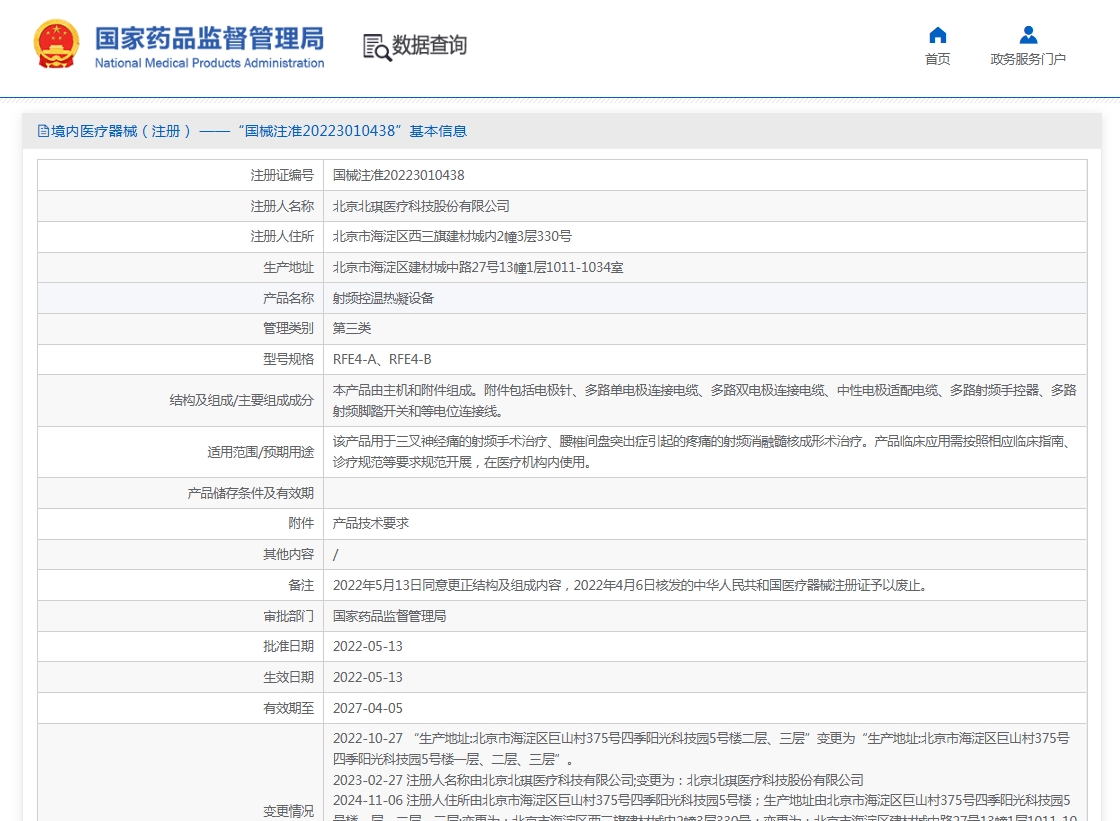Viewport: 1120px width, 821px height.
Task: Click the document icon before 境内医疗器械
Action: point(43,131)
